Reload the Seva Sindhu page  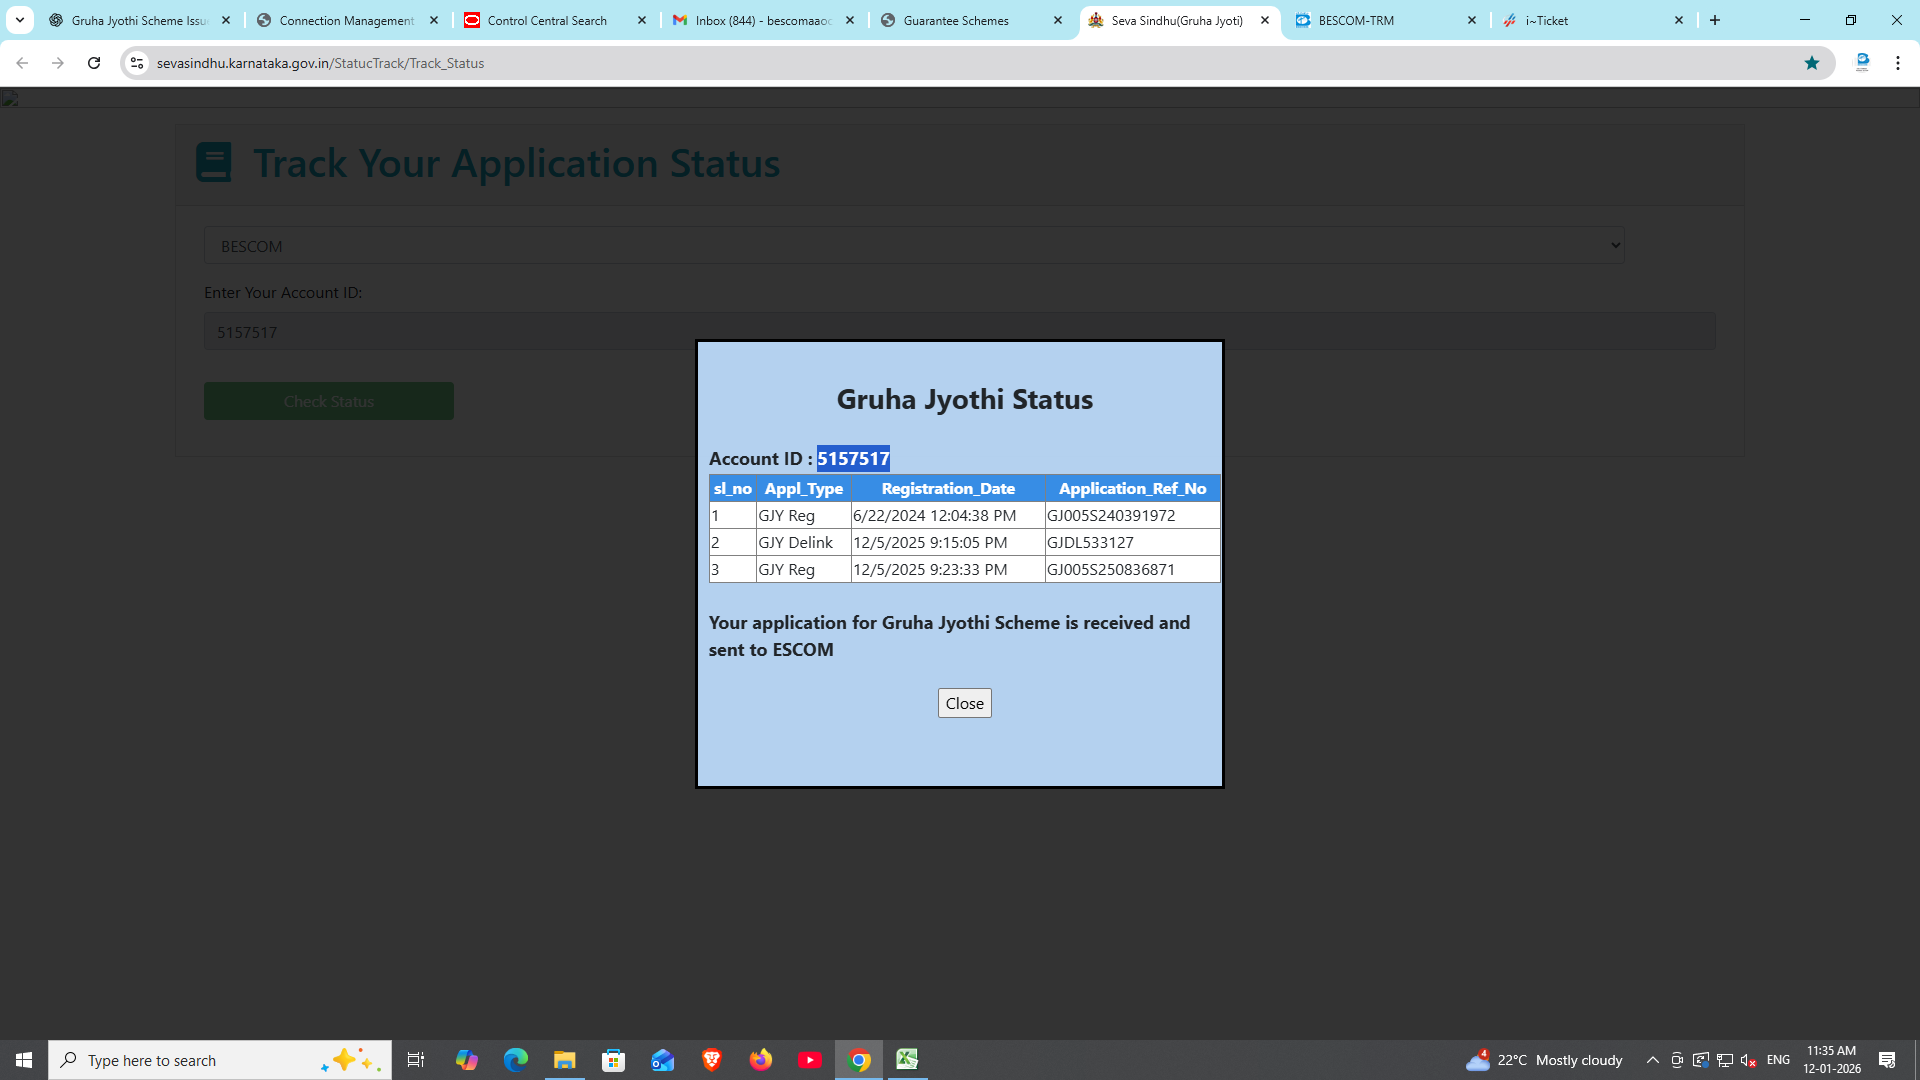coord(94,63)
